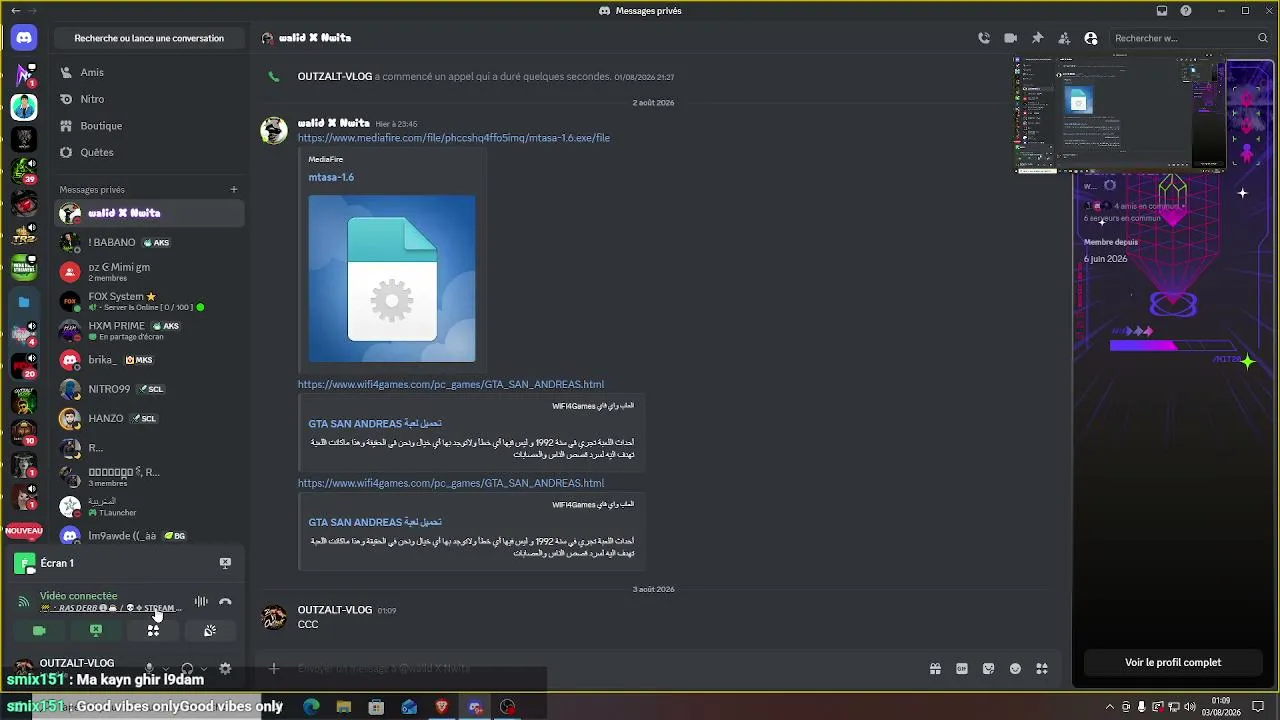1280x720 pixels.
Task: Open second wifi4games GTA_SAN_ANDREAS link
Action: click(x=451, y=483)
